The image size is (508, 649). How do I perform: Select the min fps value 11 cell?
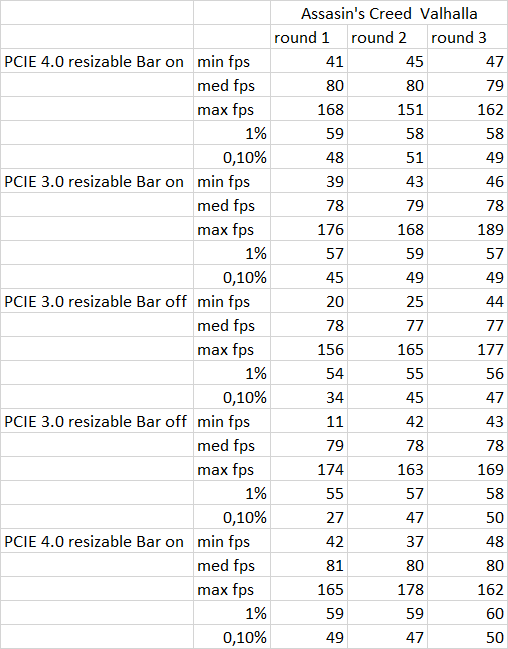pyautogui.click(x=309, y=421)
